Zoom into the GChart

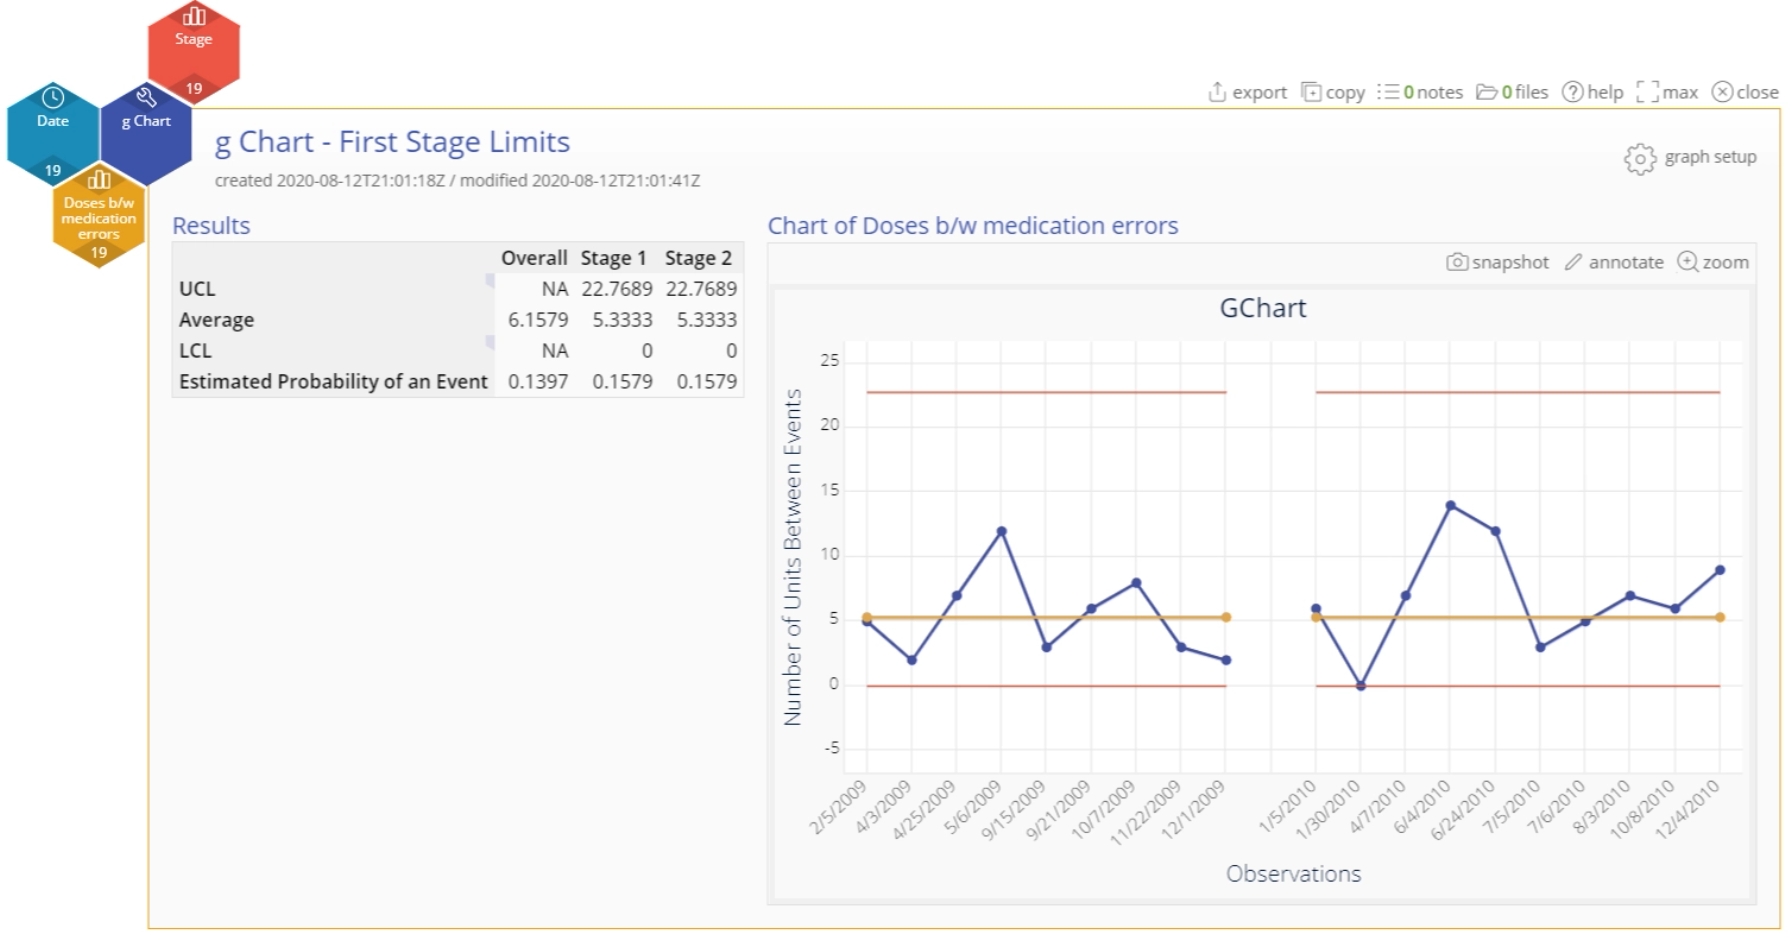click(x=1713, y=262)
